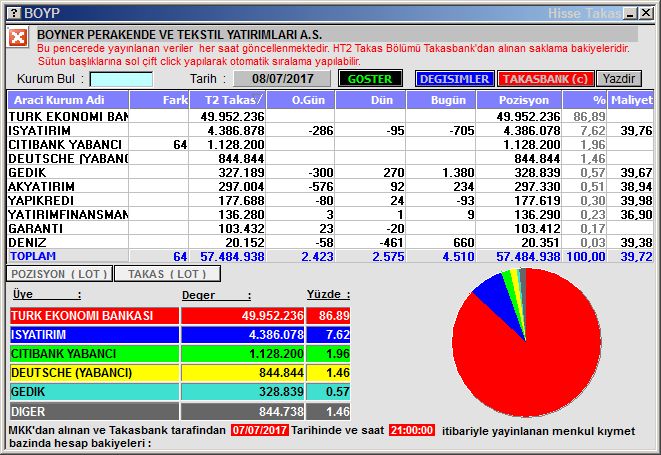The width and height of the screenshot is (661, 455).
Task: Click Fark value 64 in CITIBANK row
Action: [x=180, y=145]
